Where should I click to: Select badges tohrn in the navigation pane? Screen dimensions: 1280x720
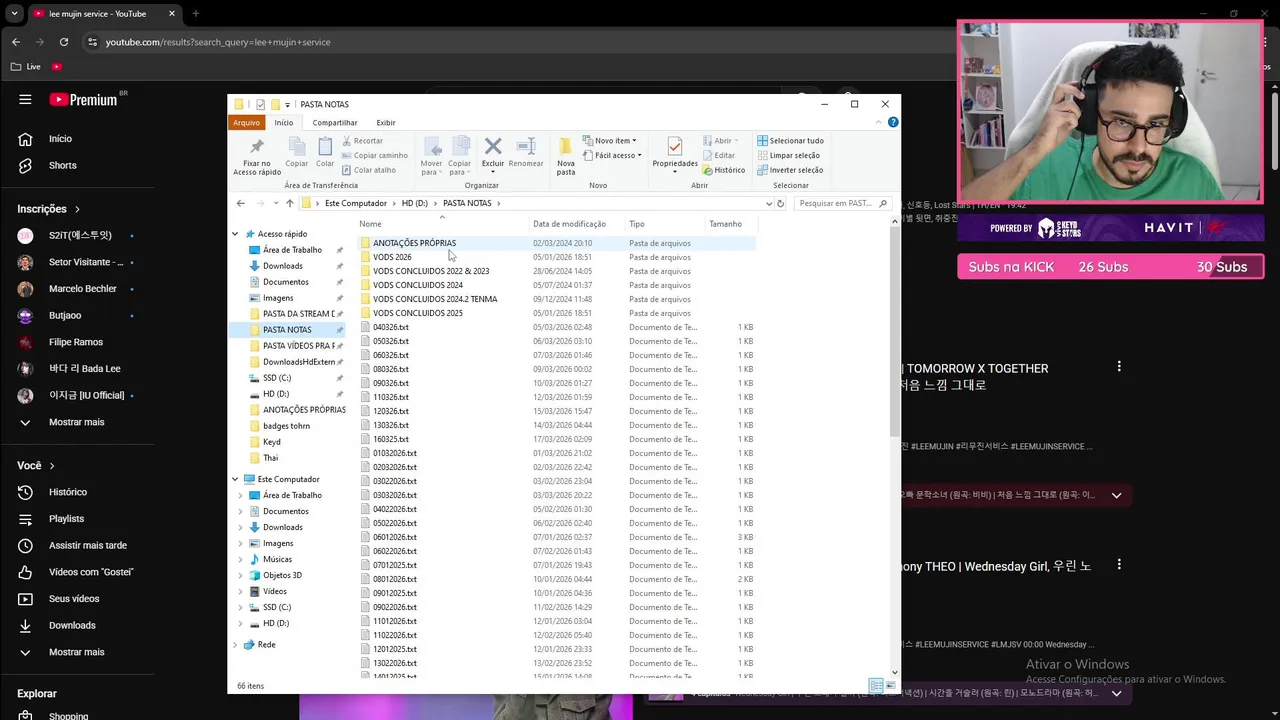pyautogui.click(x=286, y=426)
